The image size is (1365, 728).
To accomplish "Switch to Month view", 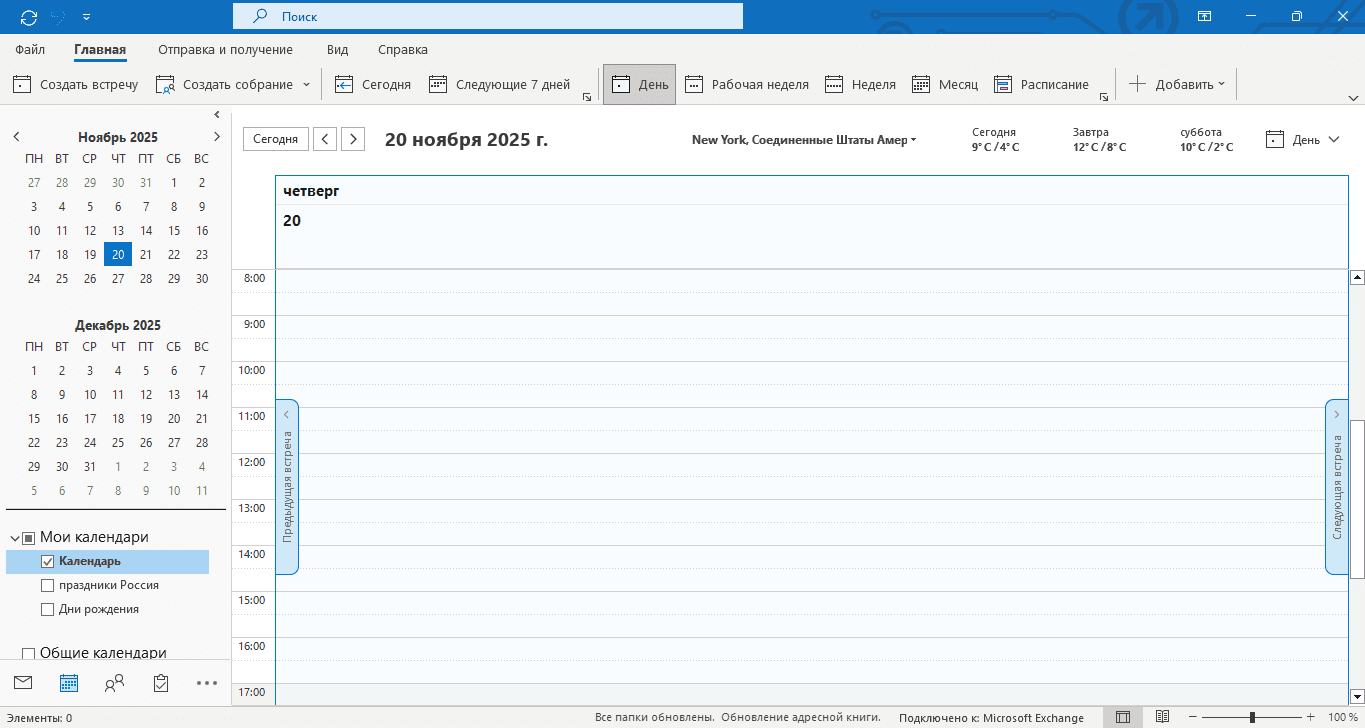I will pyautogui.click(x=945, y=85).
